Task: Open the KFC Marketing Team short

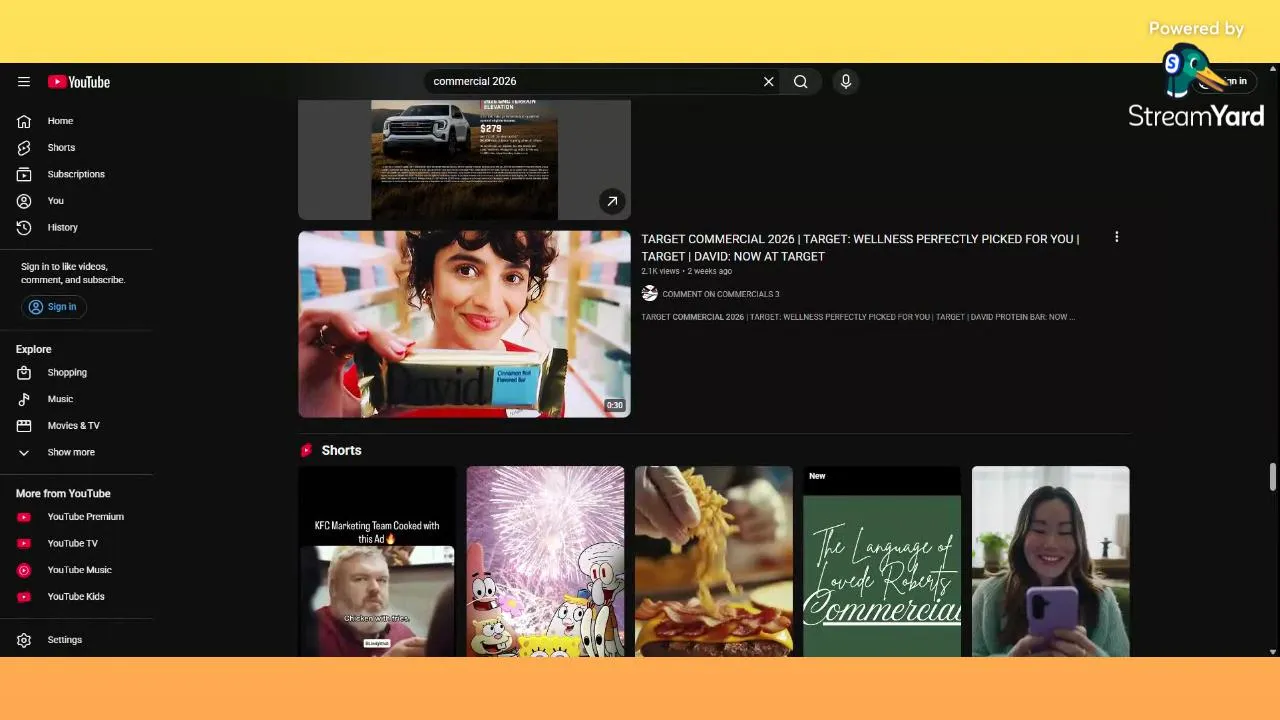Action: (x=376, y=561)
